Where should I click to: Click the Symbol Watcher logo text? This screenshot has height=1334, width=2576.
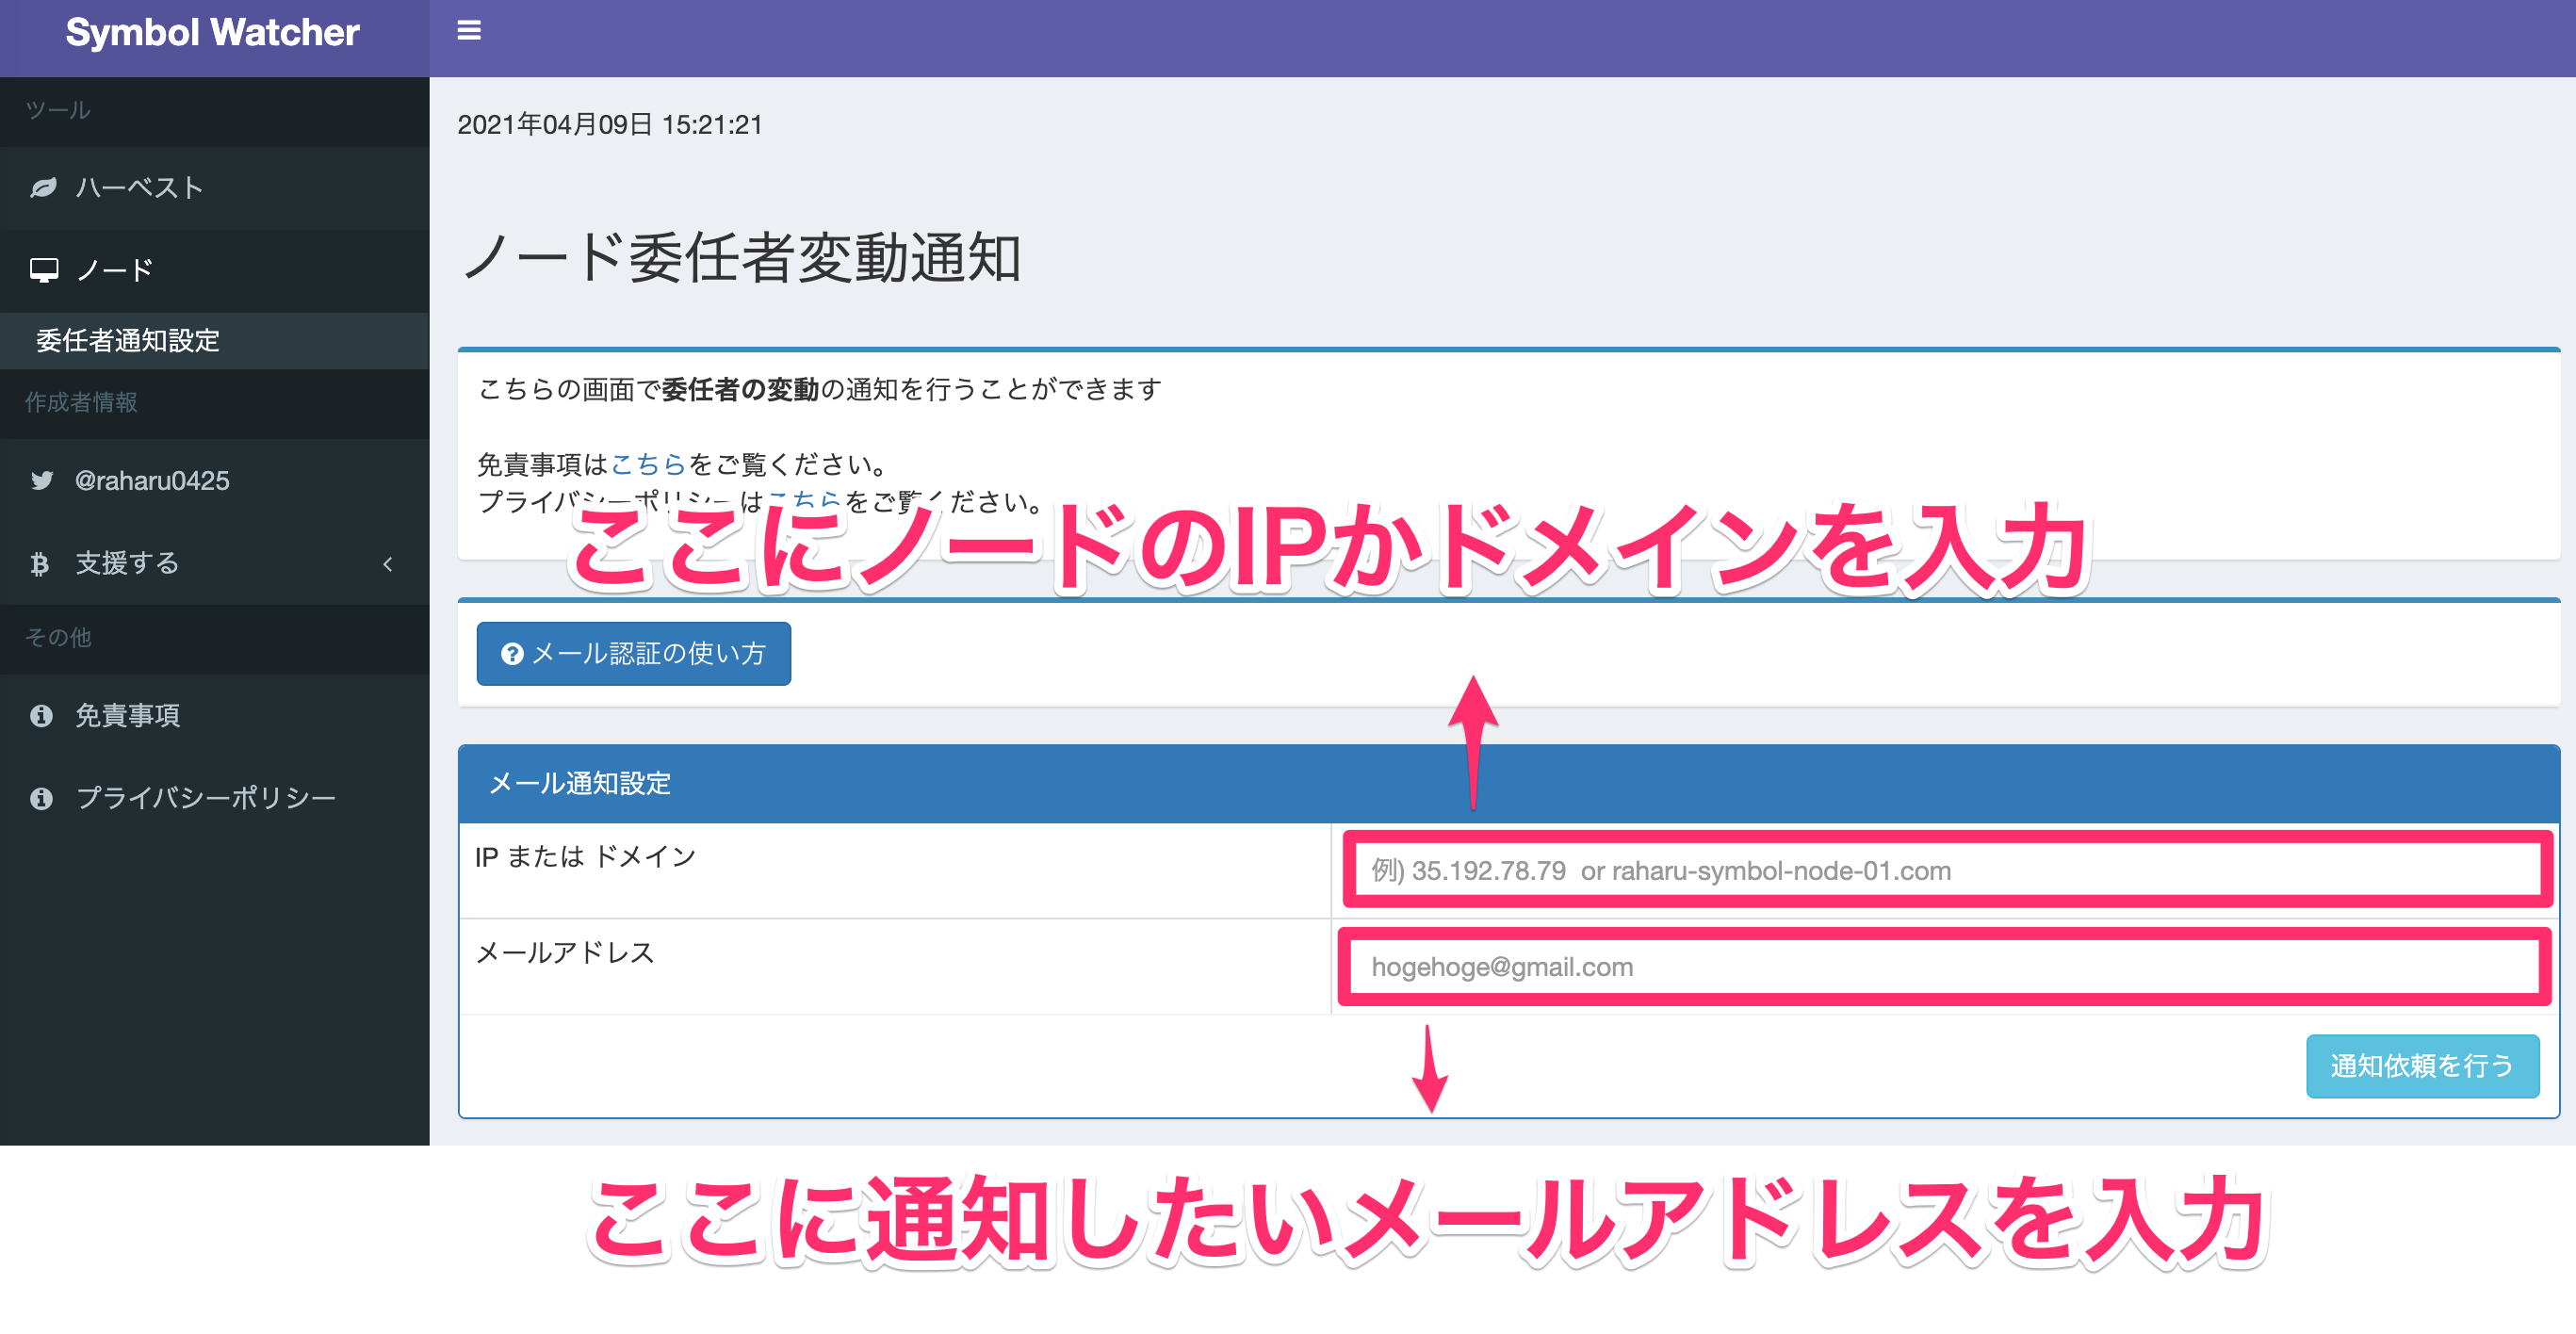(x=211, y=33)
